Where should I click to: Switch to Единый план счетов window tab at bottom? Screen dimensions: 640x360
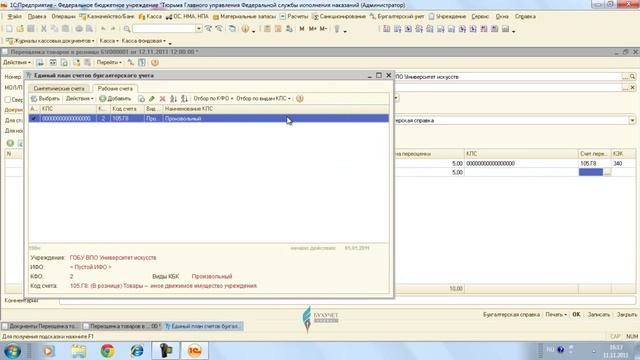[x=203, y=326]
